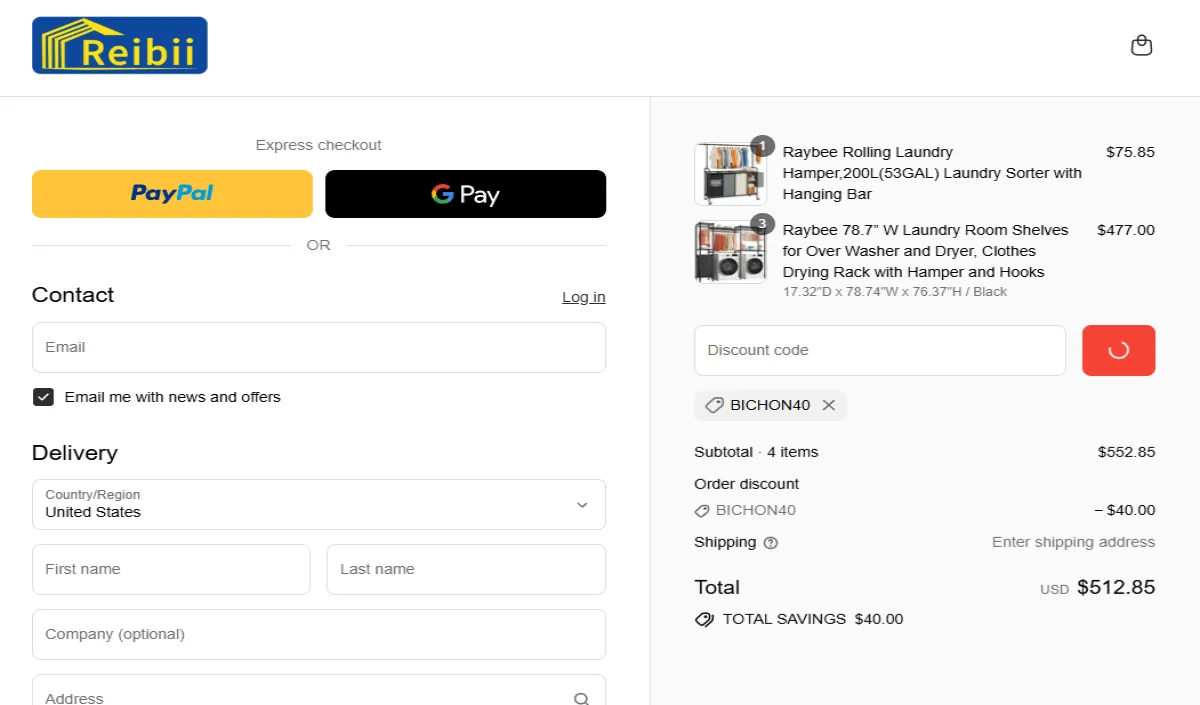This screenshot has height=705, width=1200.
Task: Click the shipping help question mark icon
Action: [x=770, y=543]
